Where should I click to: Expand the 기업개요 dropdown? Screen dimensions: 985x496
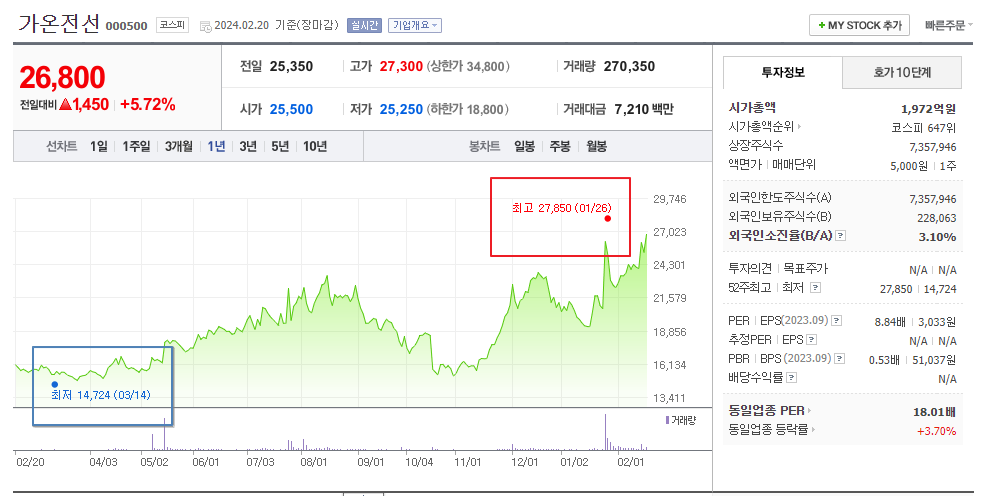point(415,25)
